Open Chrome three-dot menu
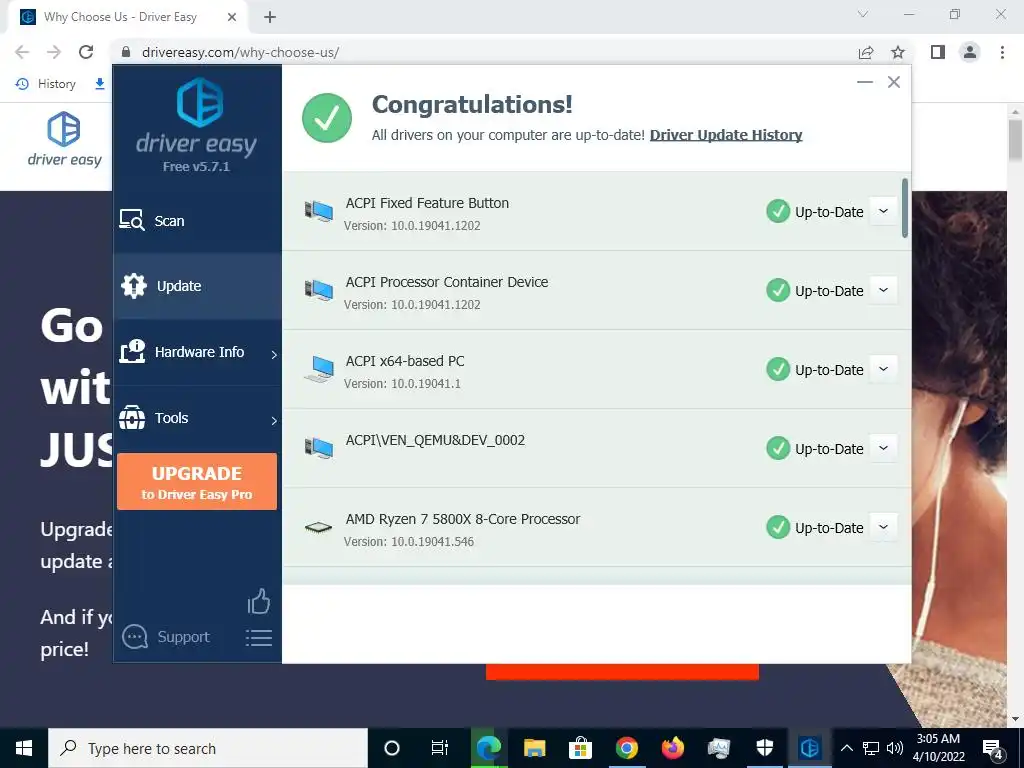The image size is (1024, 768). click(x=1002, y=52)
